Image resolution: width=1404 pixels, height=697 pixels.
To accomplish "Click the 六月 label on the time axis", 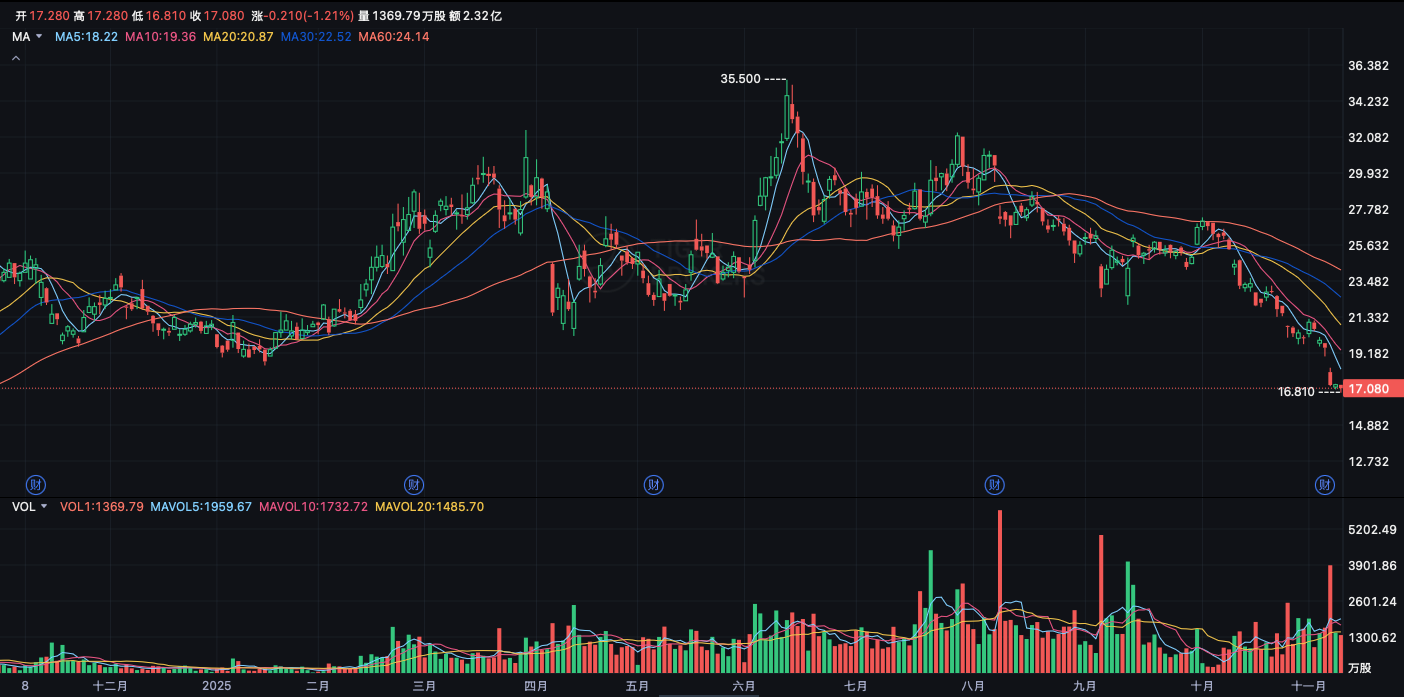I will pos(743,686).
